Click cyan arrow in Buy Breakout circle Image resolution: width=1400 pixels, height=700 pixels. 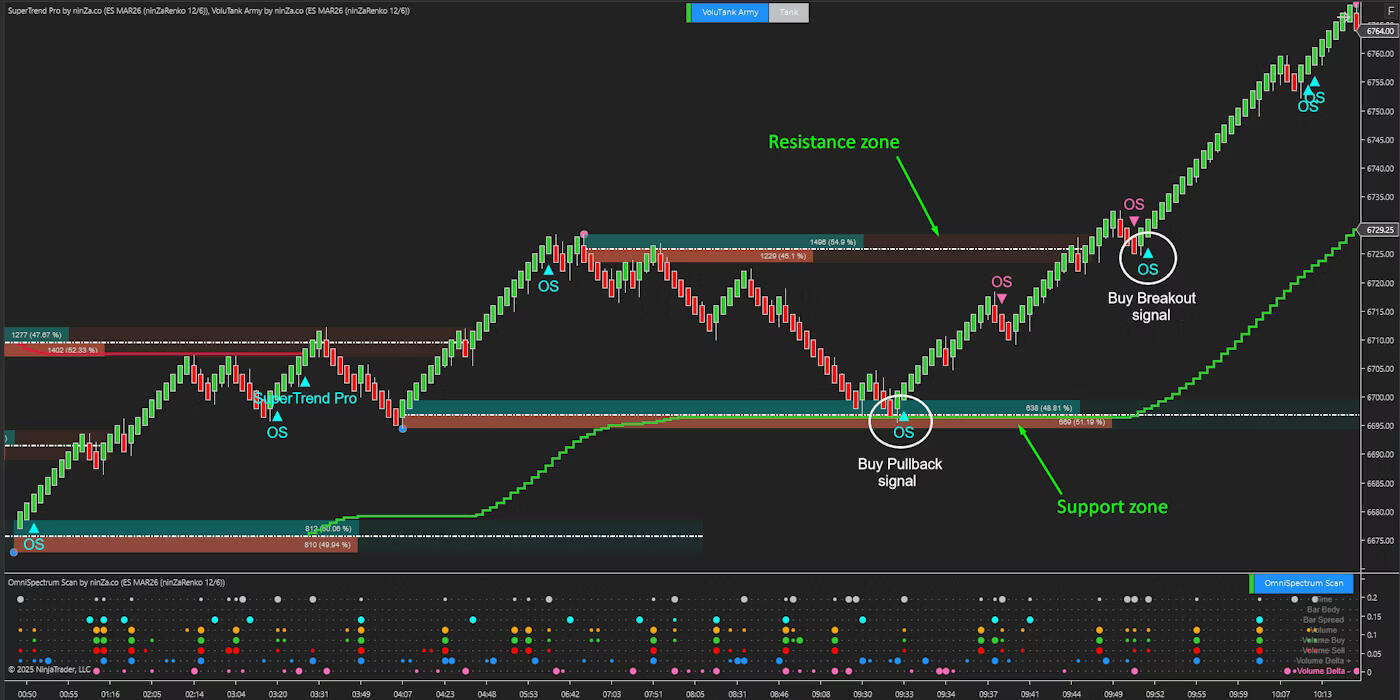coord(1148,253)
